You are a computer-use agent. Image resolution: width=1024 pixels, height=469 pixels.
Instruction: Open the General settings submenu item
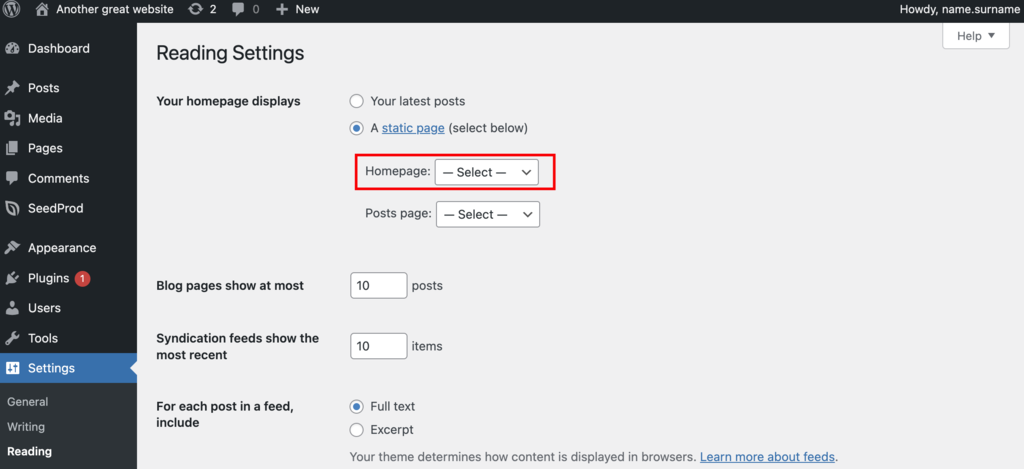click(x=27, y=402)
